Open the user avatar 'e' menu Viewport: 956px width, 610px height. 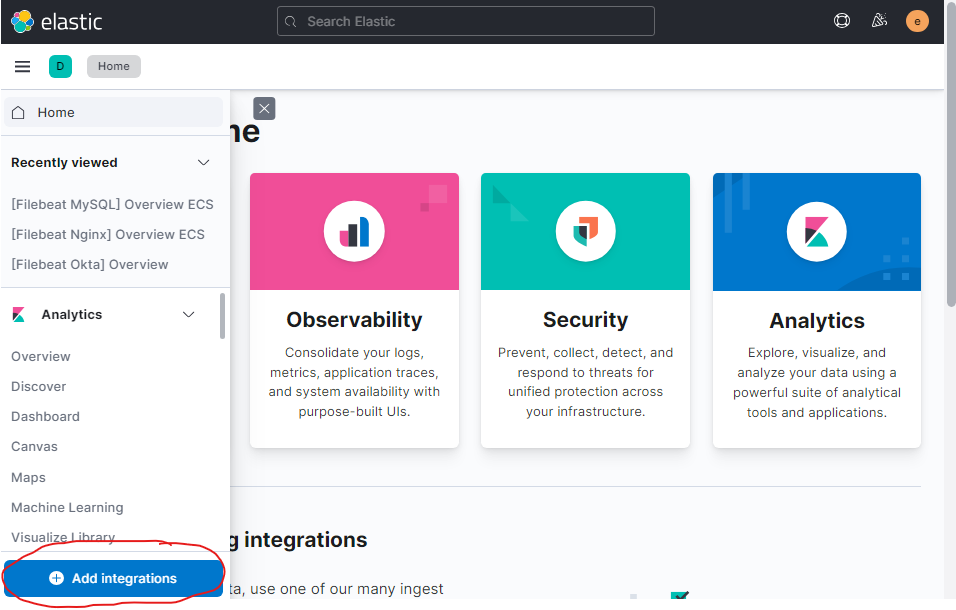click(917, 21)
